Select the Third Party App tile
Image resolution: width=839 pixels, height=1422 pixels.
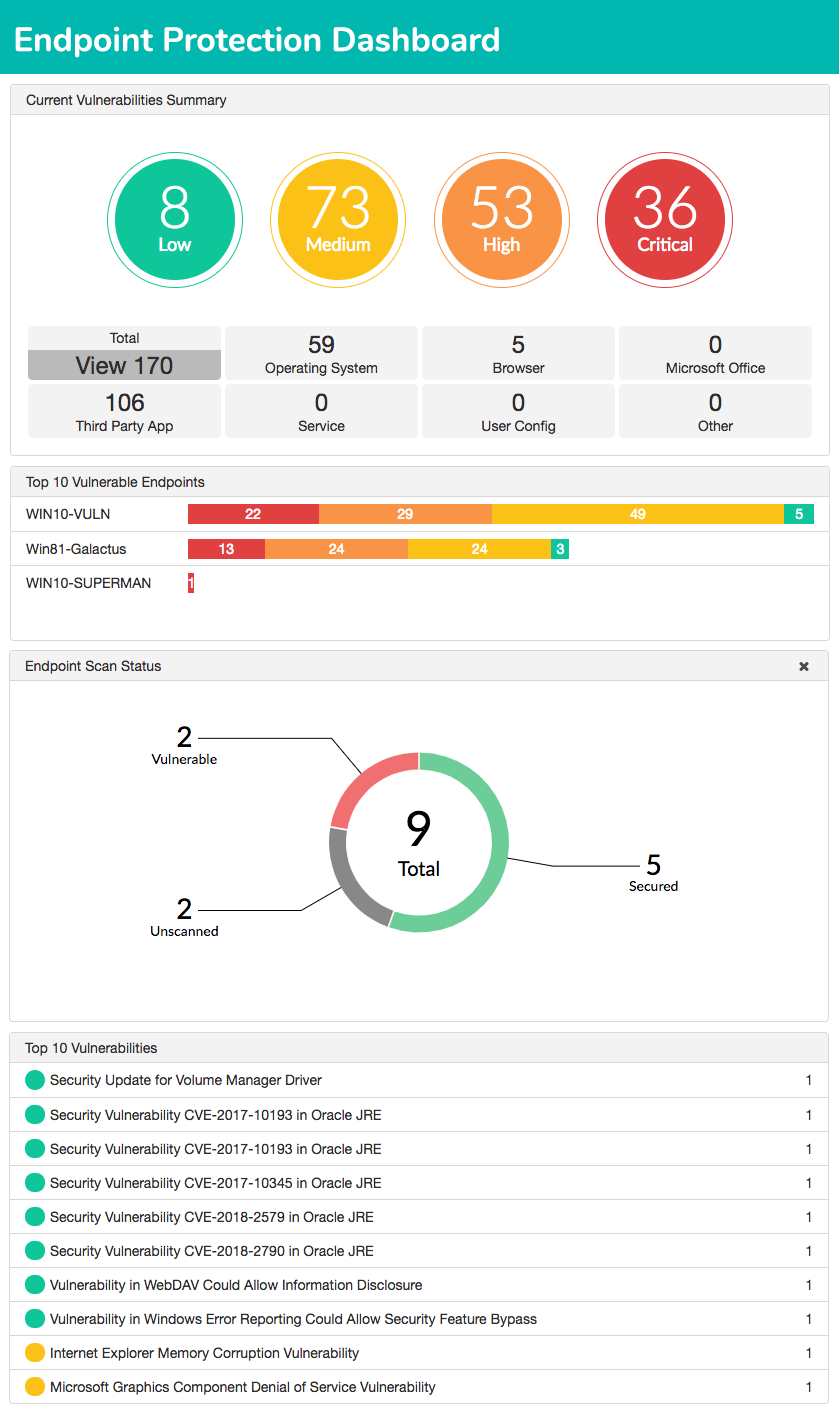(125, 412)
